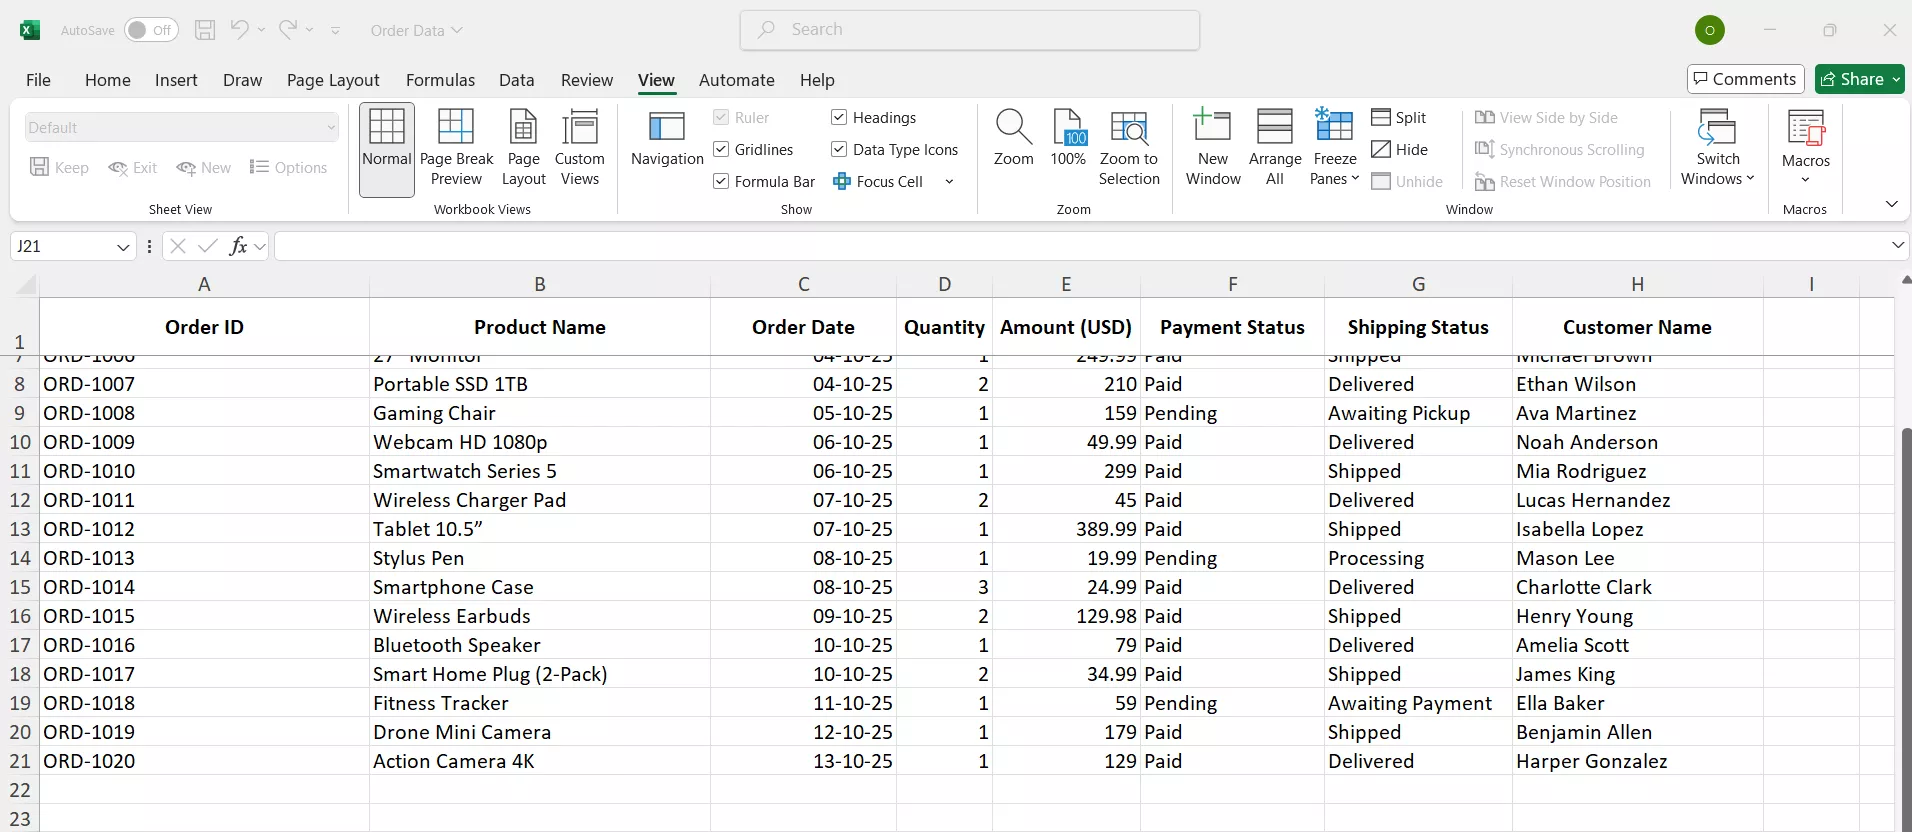Viewport: 1912px width, 832px height.
Task: Split the worksheet window
Action: (x=1398, y=118)
